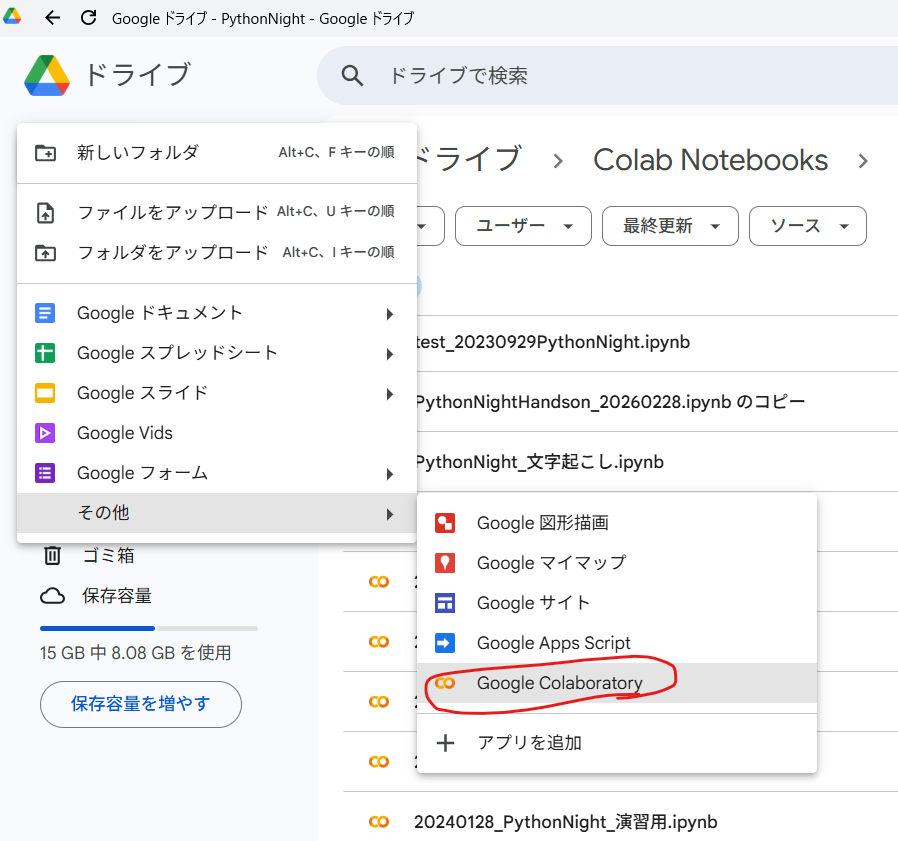Viewport: 898px width, 841px height.
Task: Click the Google スライド yellow icon
Action: 45,393
